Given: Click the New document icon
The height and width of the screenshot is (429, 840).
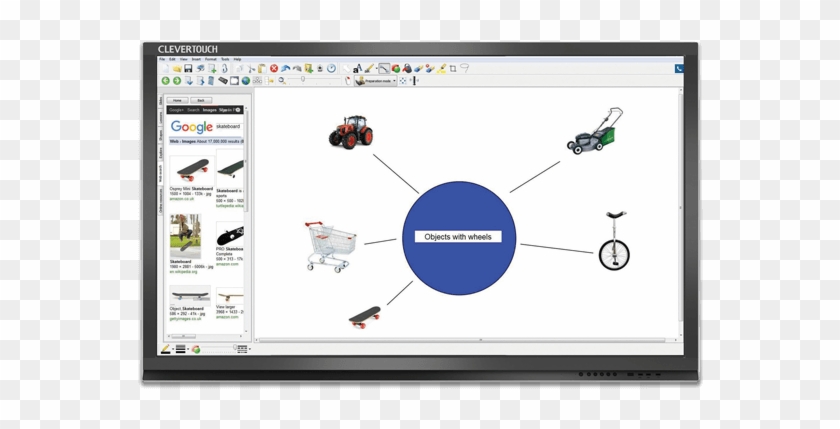Looking at the screenshot, I should 165,69.
